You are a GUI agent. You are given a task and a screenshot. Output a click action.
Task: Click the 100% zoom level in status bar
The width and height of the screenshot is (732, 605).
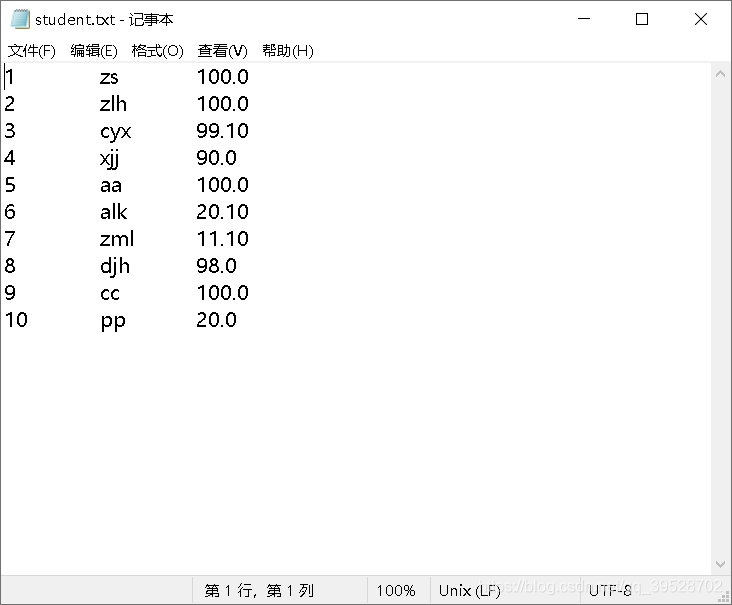396,591
